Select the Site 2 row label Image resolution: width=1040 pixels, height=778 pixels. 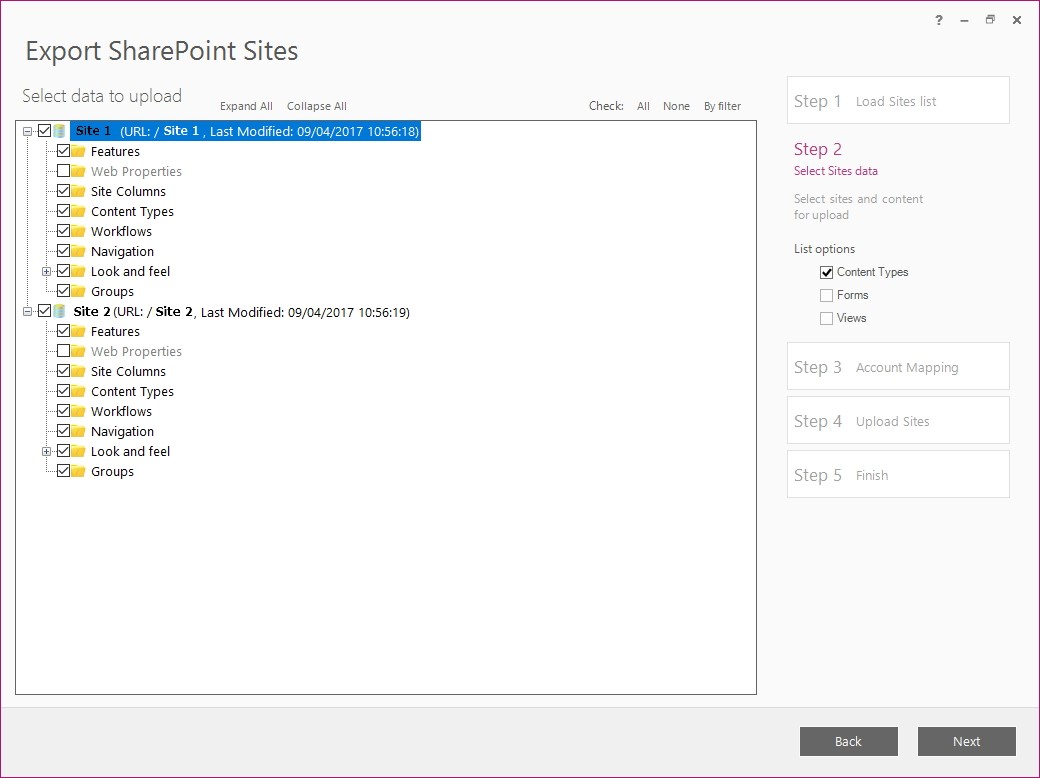point(241,312)
